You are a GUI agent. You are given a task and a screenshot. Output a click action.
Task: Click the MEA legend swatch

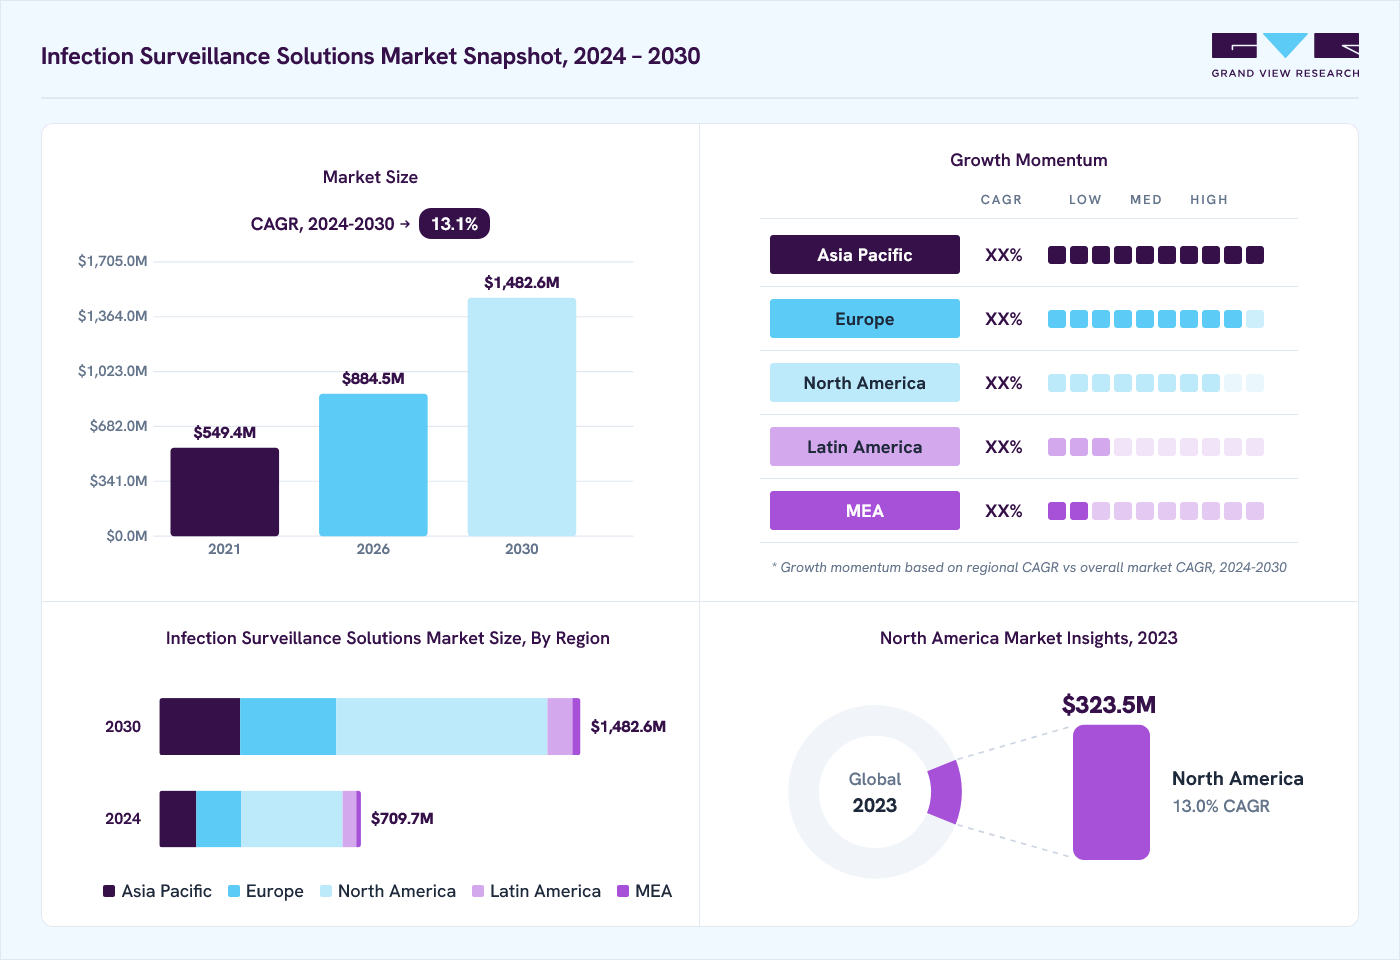623,891
